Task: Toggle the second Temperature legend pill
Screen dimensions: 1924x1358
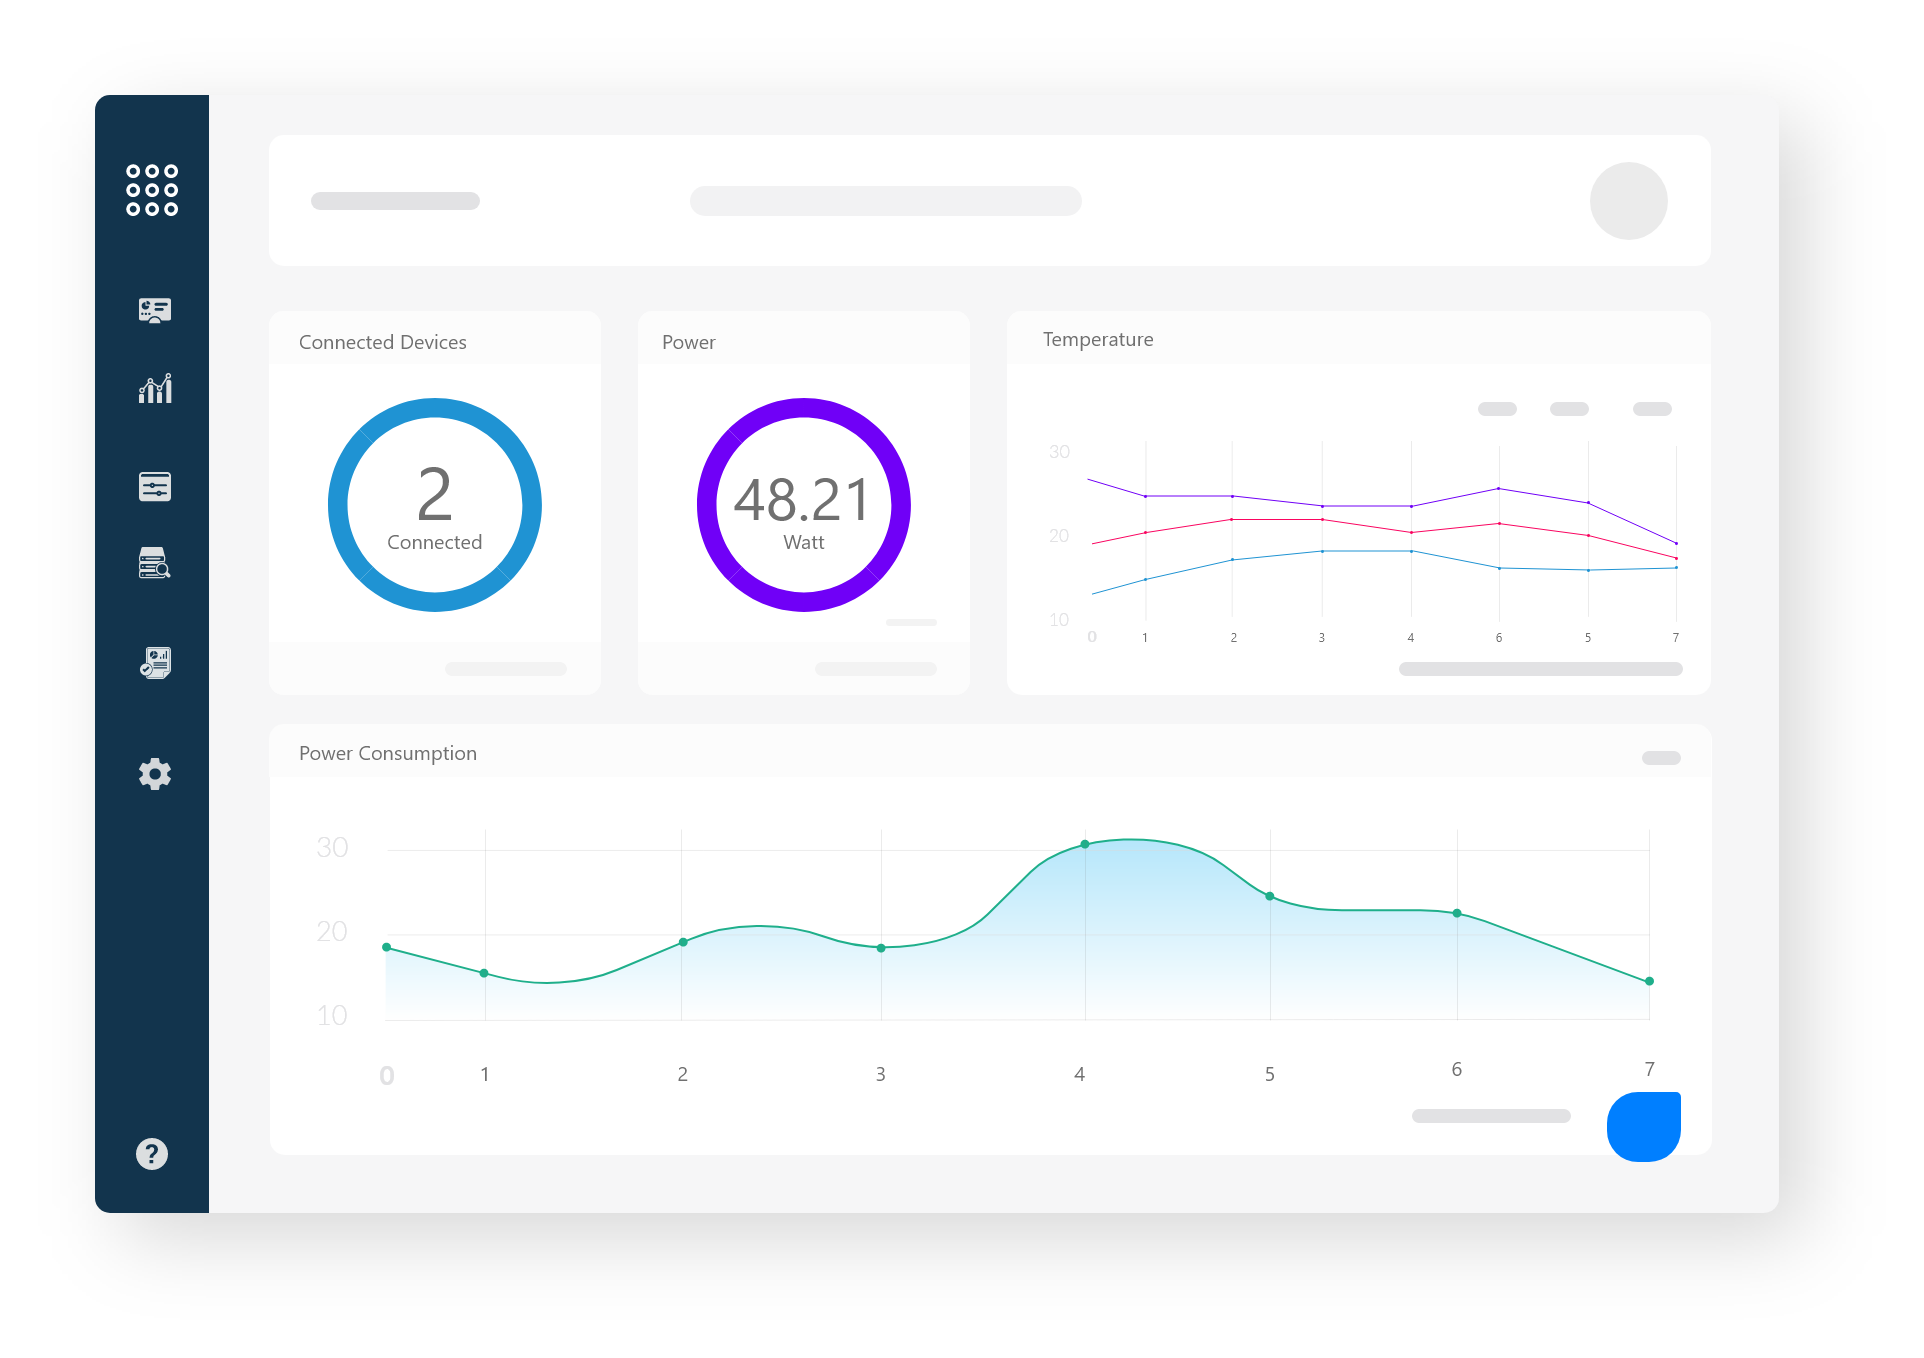Action: (1569, 409)
